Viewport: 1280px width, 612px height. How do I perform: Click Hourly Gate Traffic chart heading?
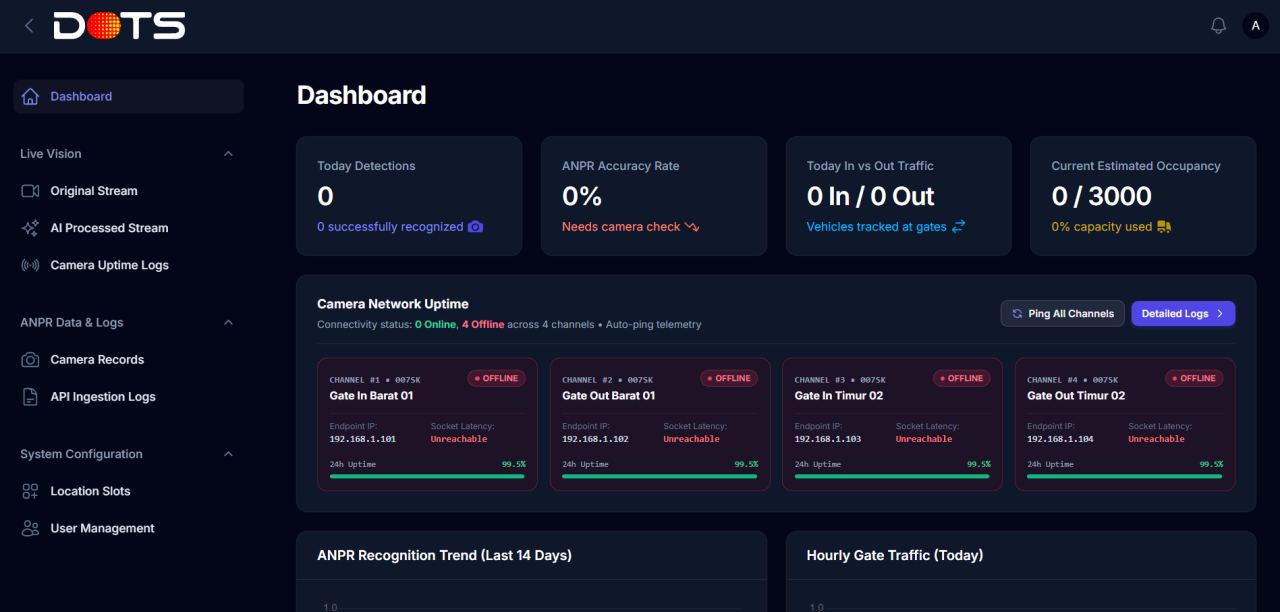[x=895, y=555]
